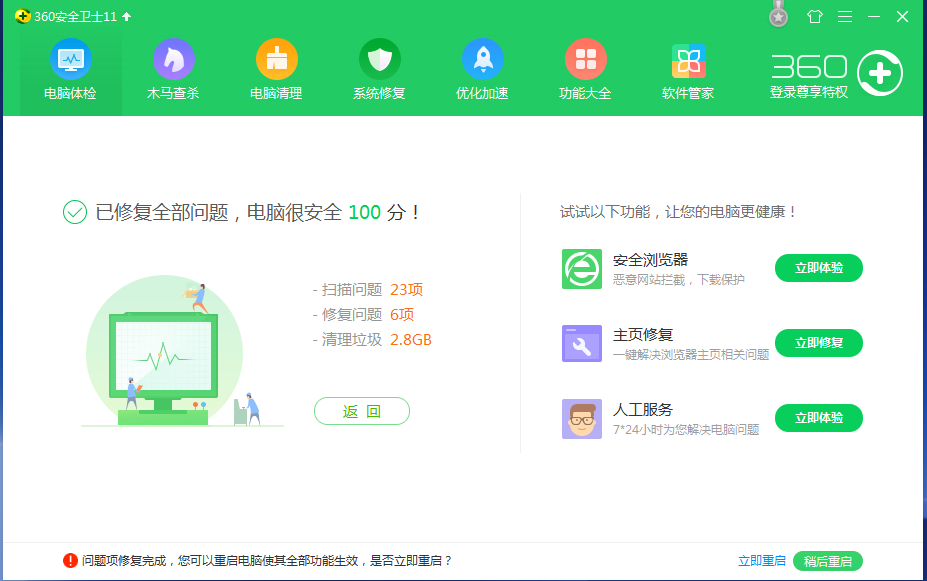Open the 木马查杀 trojan scan tab
Viewport: 927px width, 581px height.
pyautogui.click(x=173, y=70)
